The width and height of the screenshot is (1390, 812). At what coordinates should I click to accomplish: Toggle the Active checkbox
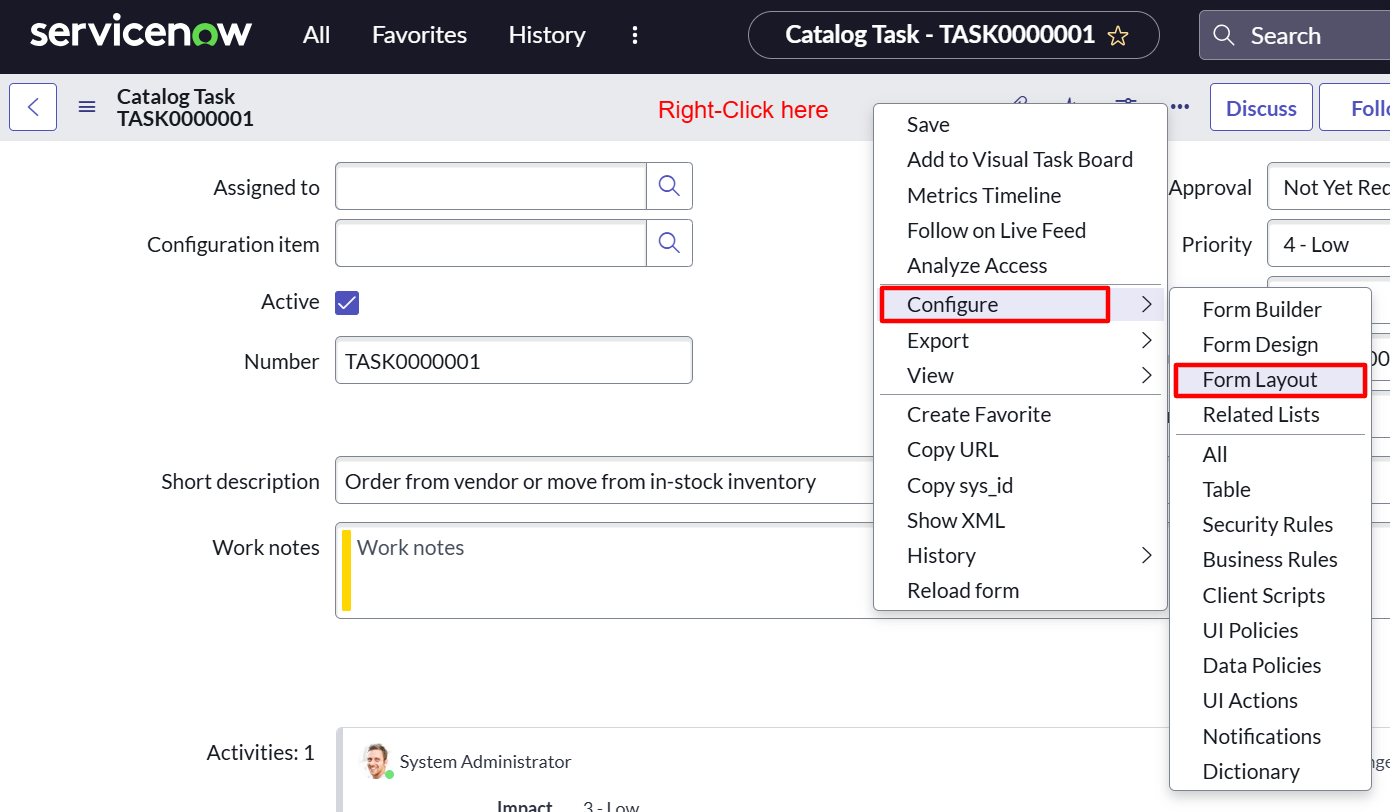point(347,302)
